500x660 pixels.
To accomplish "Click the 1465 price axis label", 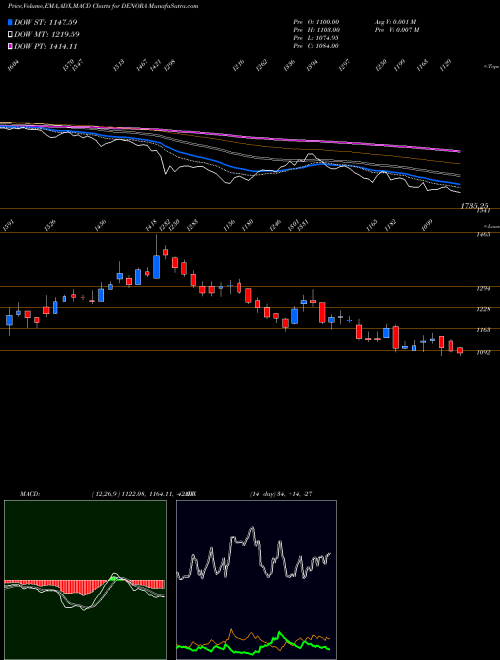I will [483, 235].
